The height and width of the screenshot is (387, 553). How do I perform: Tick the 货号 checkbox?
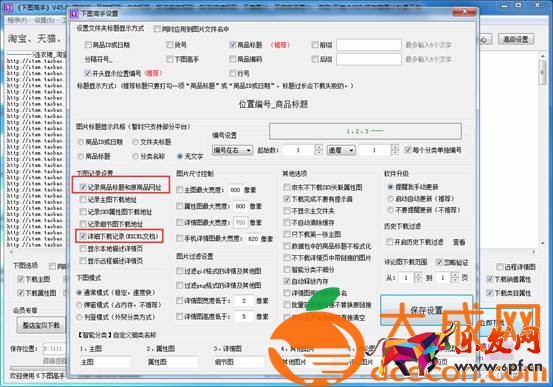coord(170,45)
